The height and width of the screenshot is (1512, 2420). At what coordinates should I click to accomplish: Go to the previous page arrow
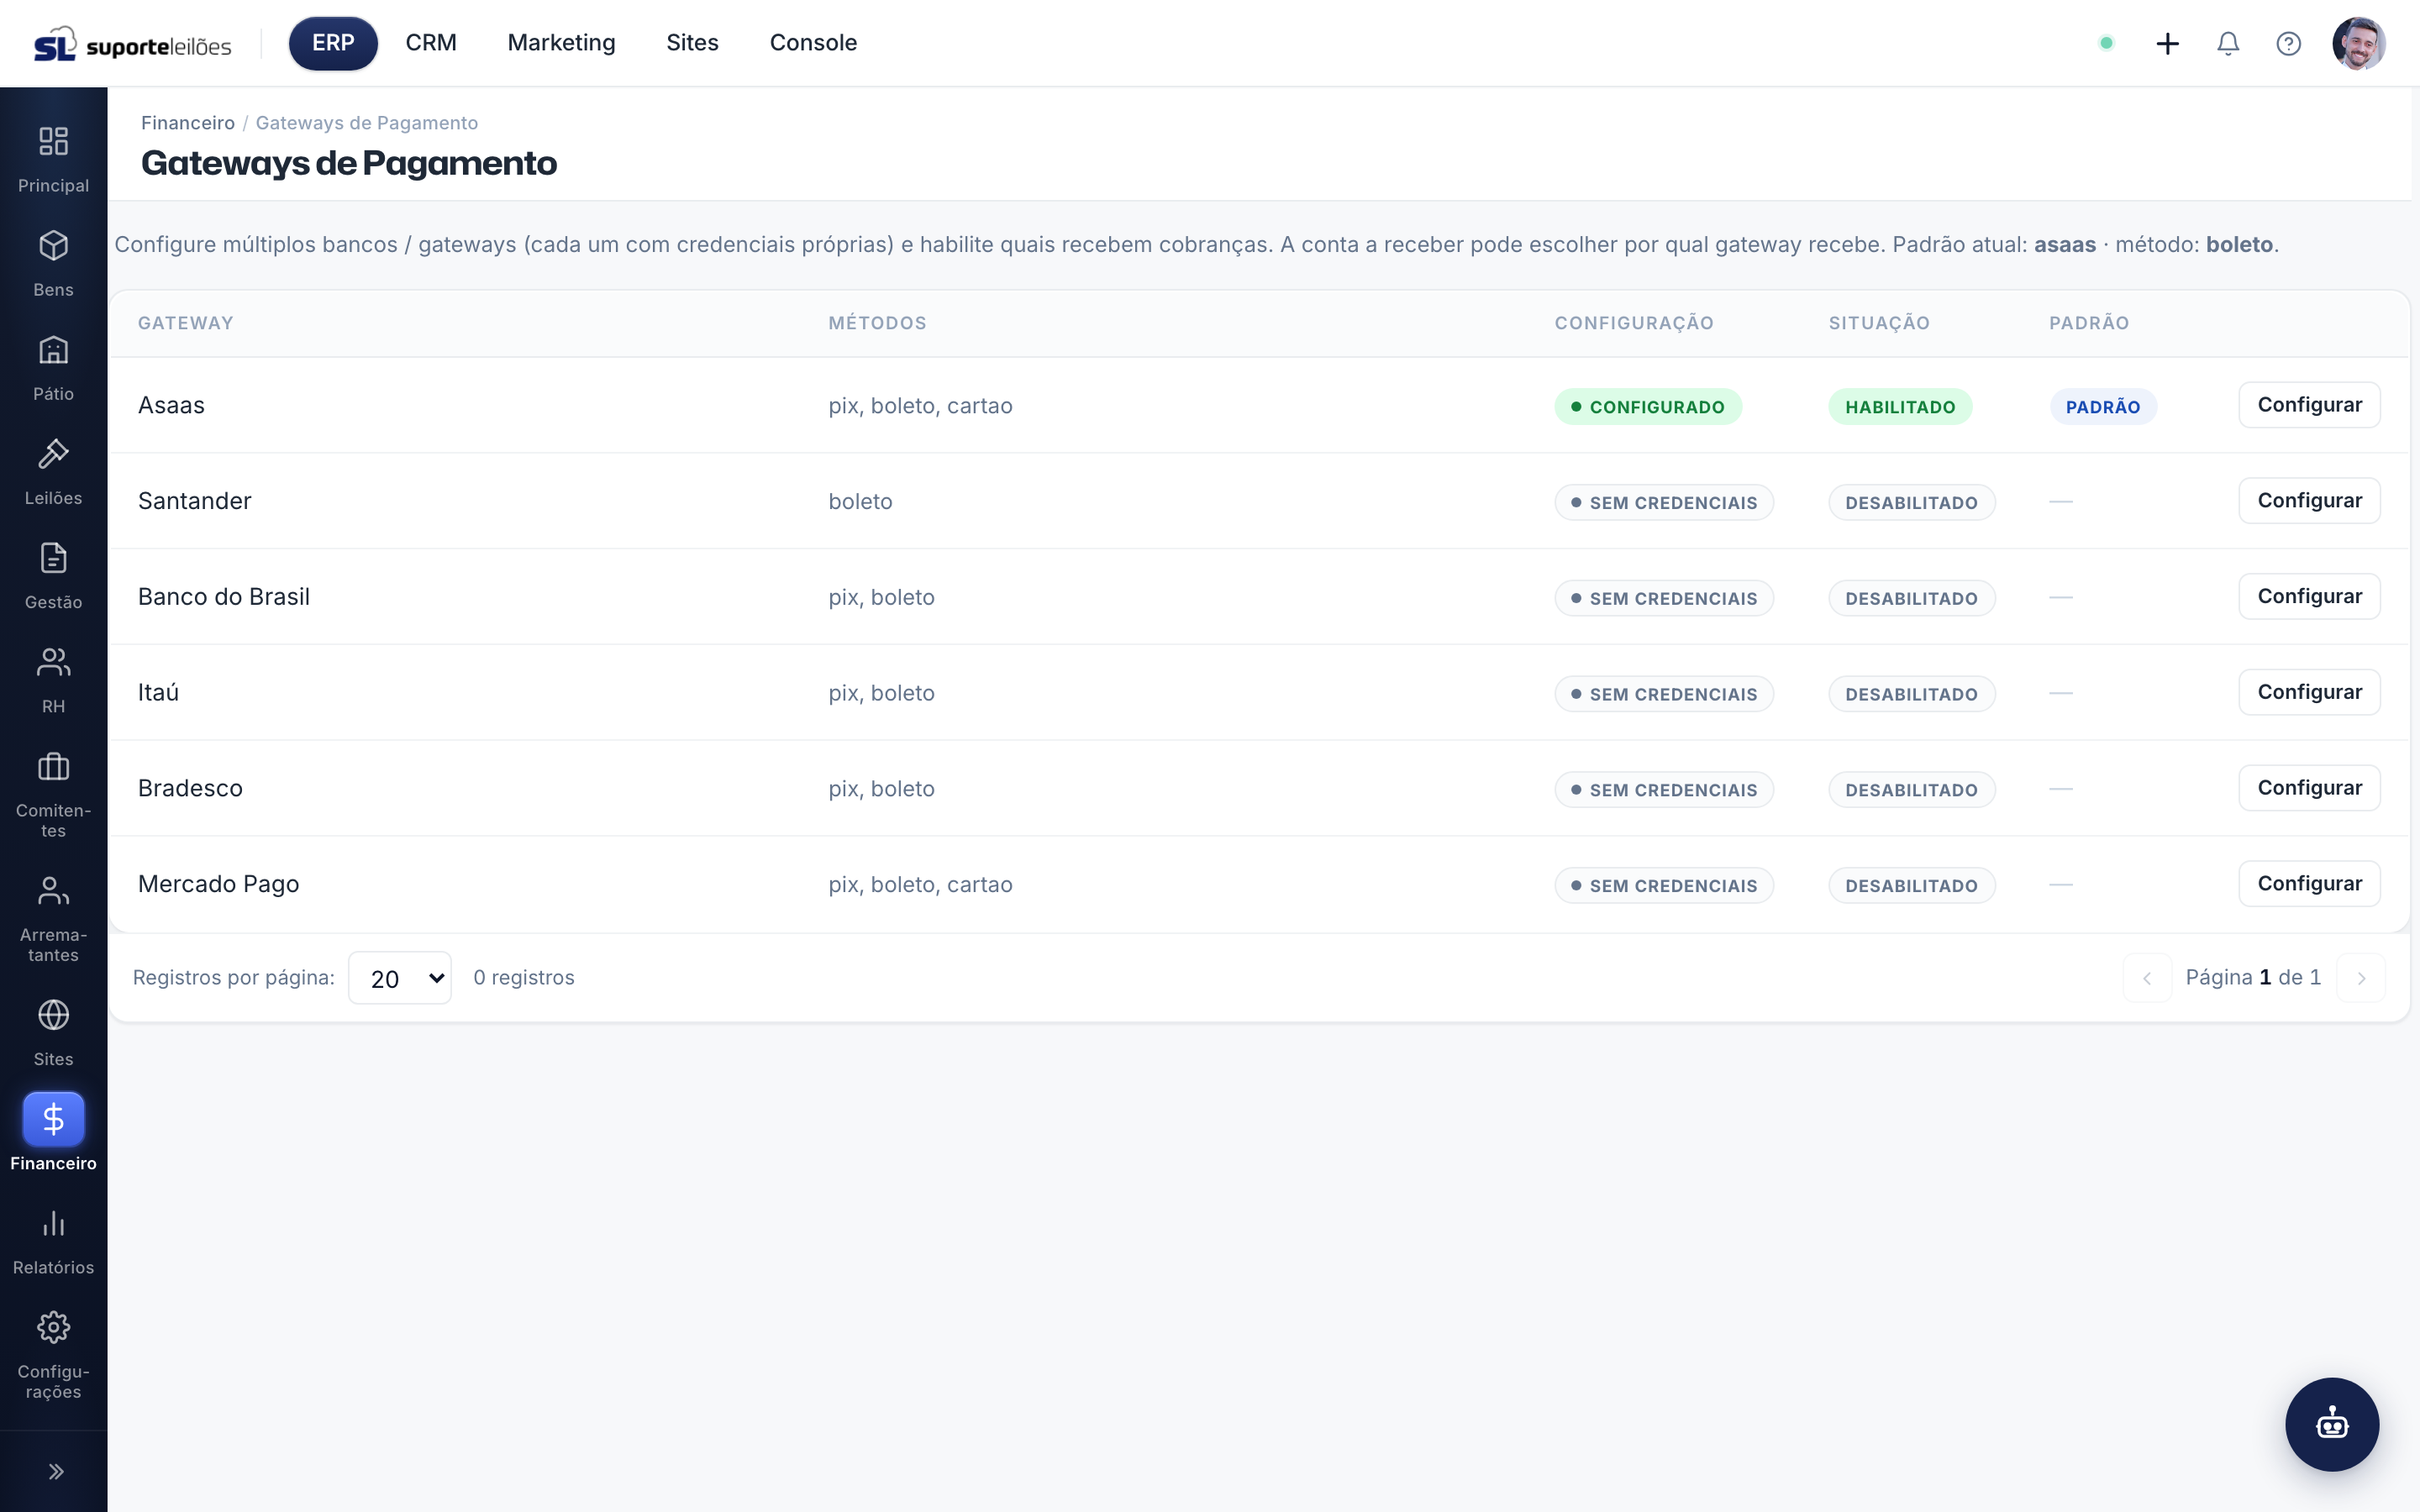coord(2147,978)
